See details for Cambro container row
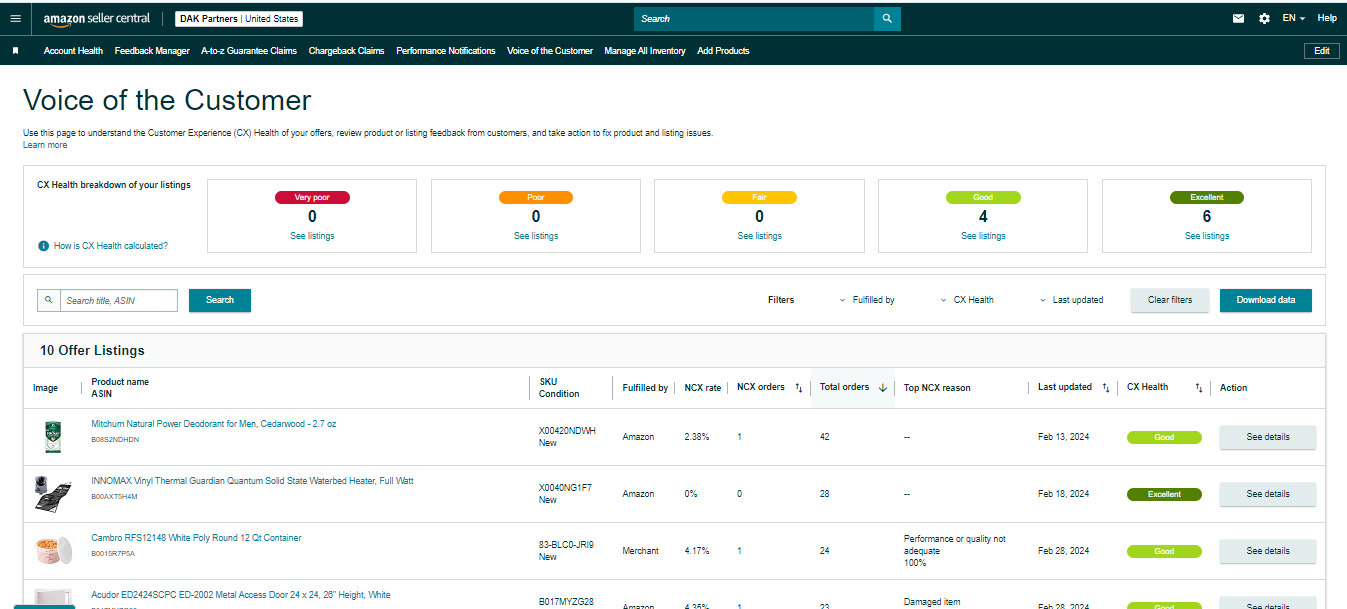This screenshot has width=1347, height=609. click(1268, 551)
